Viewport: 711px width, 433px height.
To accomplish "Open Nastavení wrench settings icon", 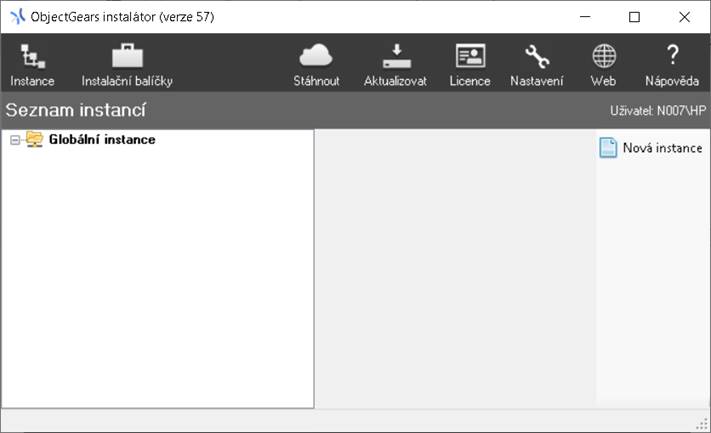I will [537, 56].
